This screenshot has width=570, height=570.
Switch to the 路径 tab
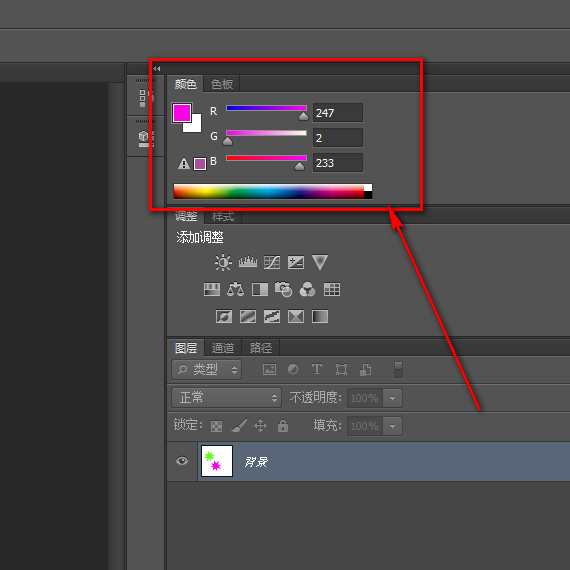click(261, 348)
